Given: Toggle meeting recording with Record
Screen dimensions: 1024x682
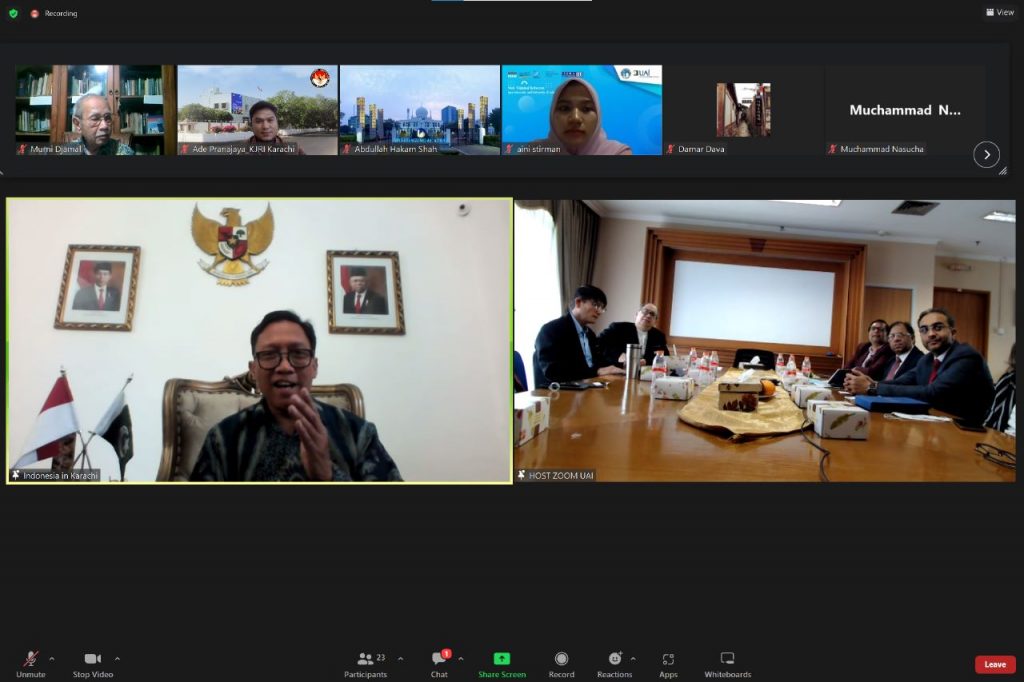Looking at the screenshot, I should (x=561, y=660).
